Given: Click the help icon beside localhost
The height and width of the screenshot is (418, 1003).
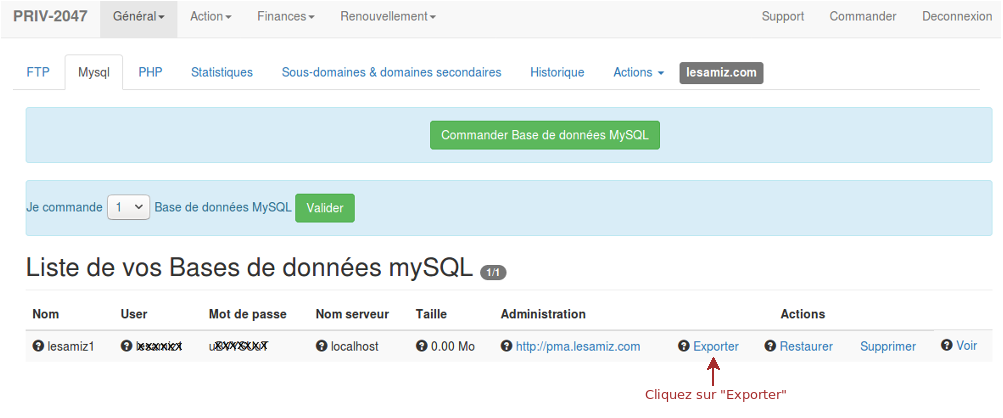Looking at the screenshot, I should point(321,346).
